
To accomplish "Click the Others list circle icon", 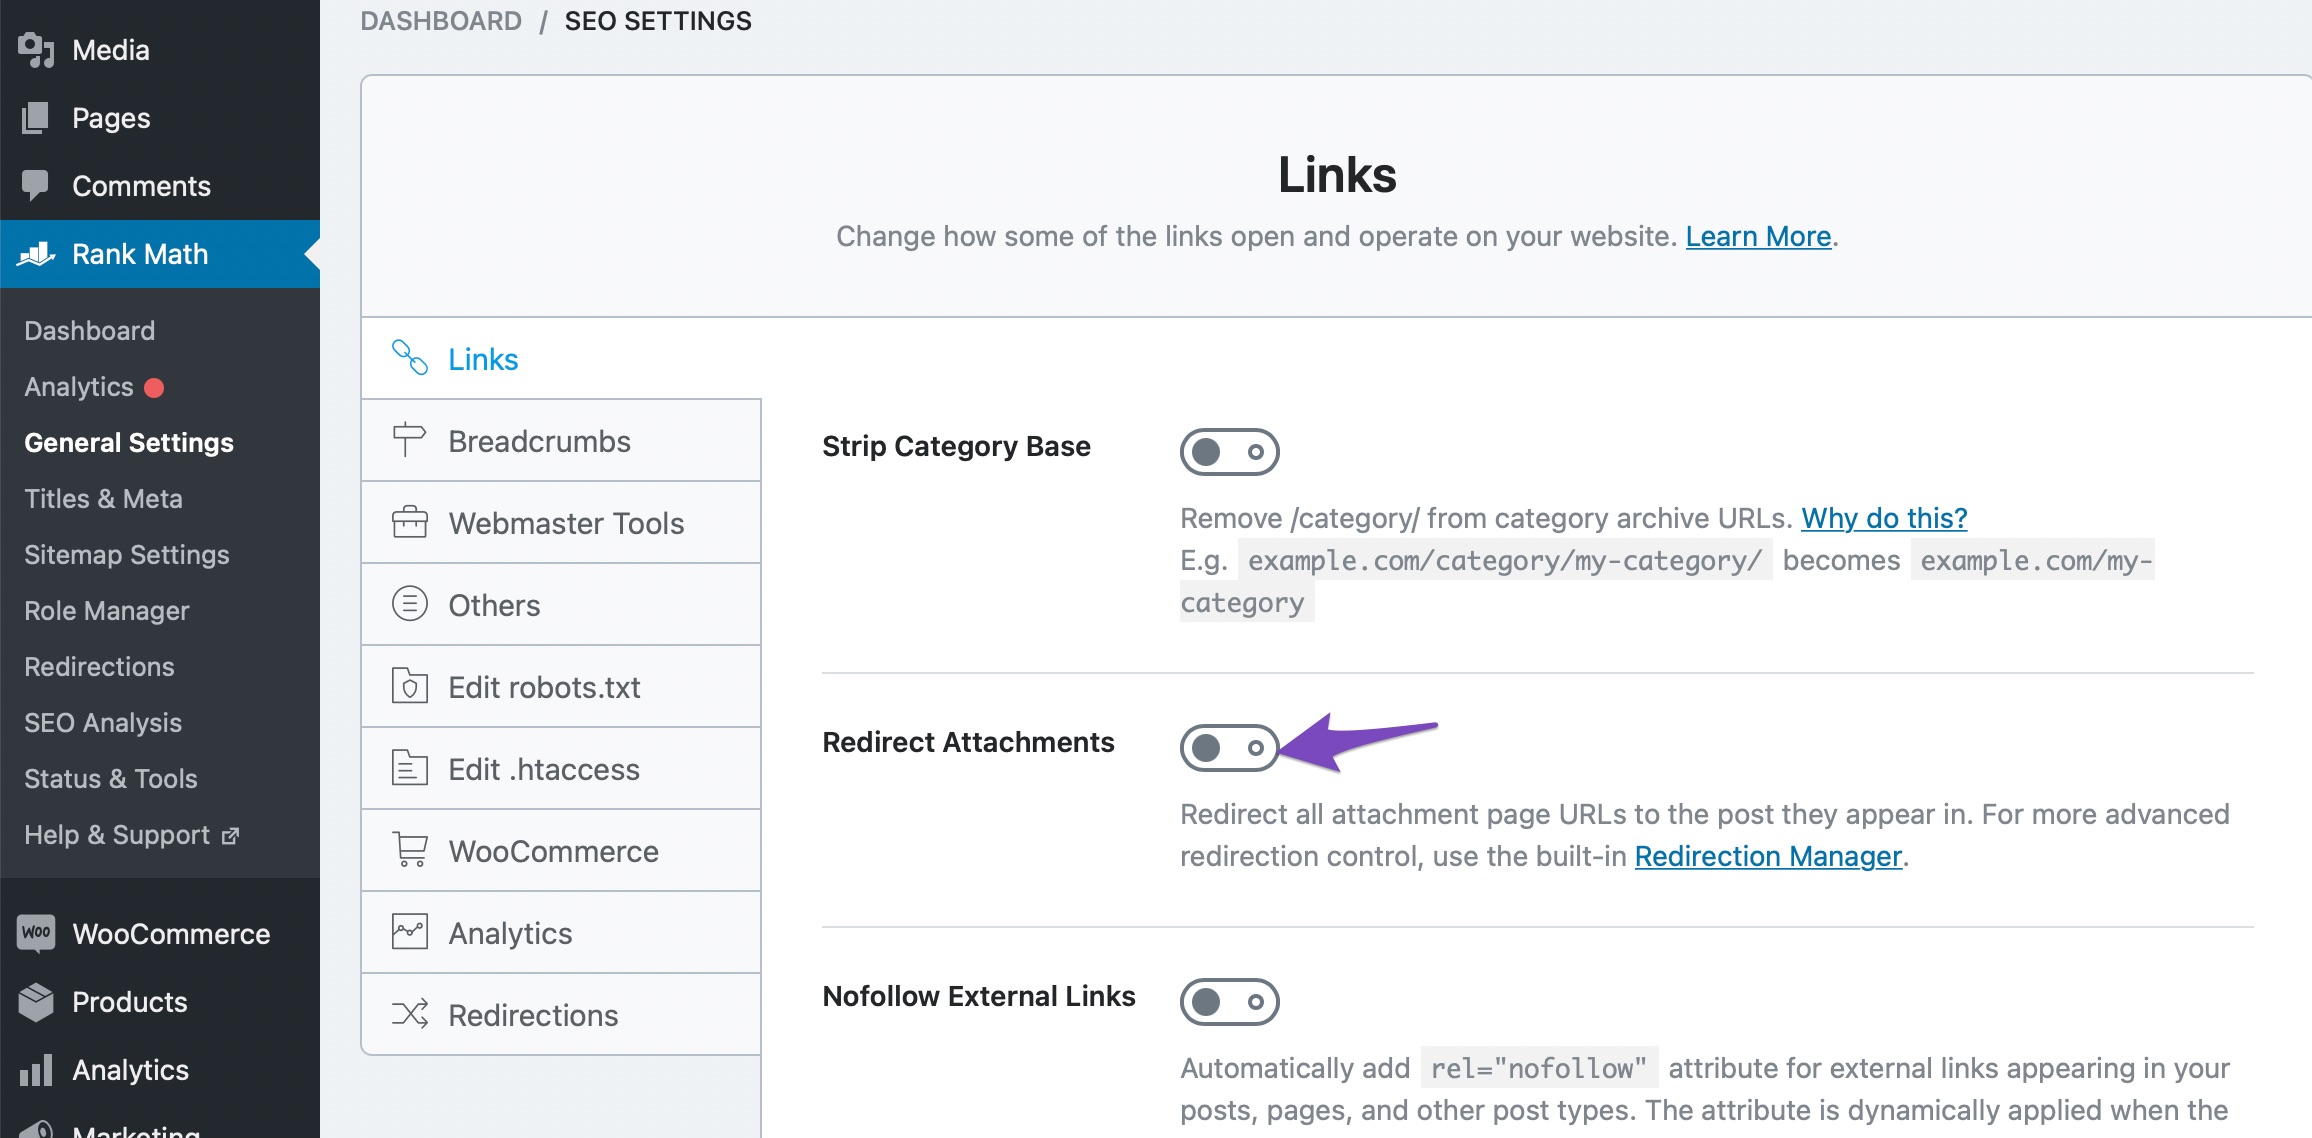I will (409, 604).
